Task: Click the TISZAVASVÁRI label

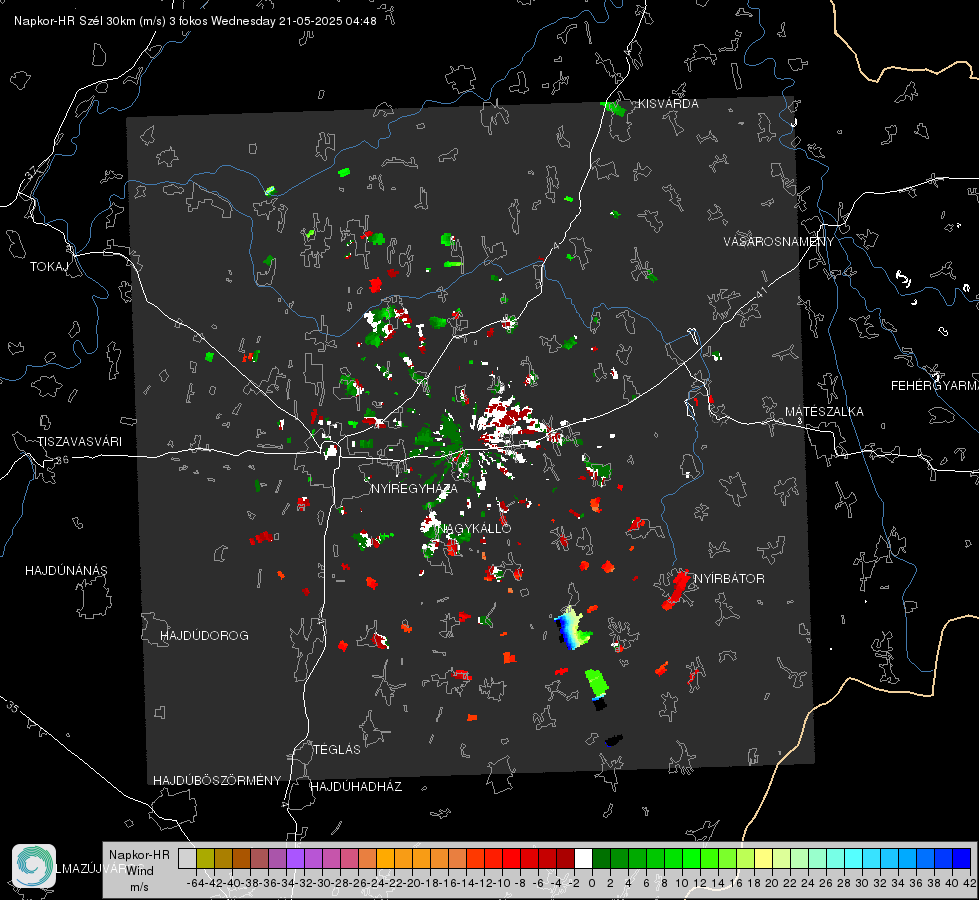Action: [79, 442]
